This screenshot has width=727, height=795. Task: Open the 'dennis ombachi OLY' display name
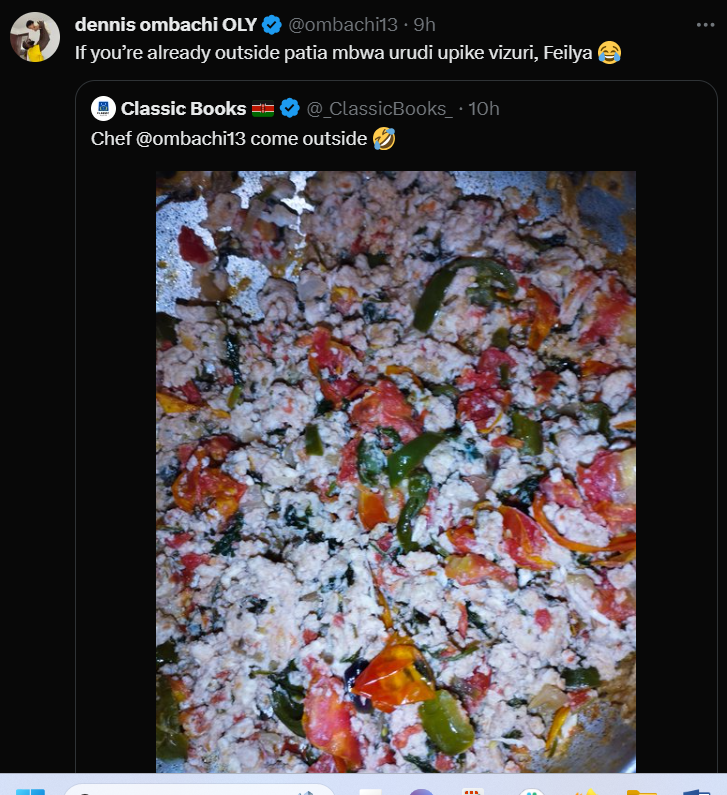(166, 25)
